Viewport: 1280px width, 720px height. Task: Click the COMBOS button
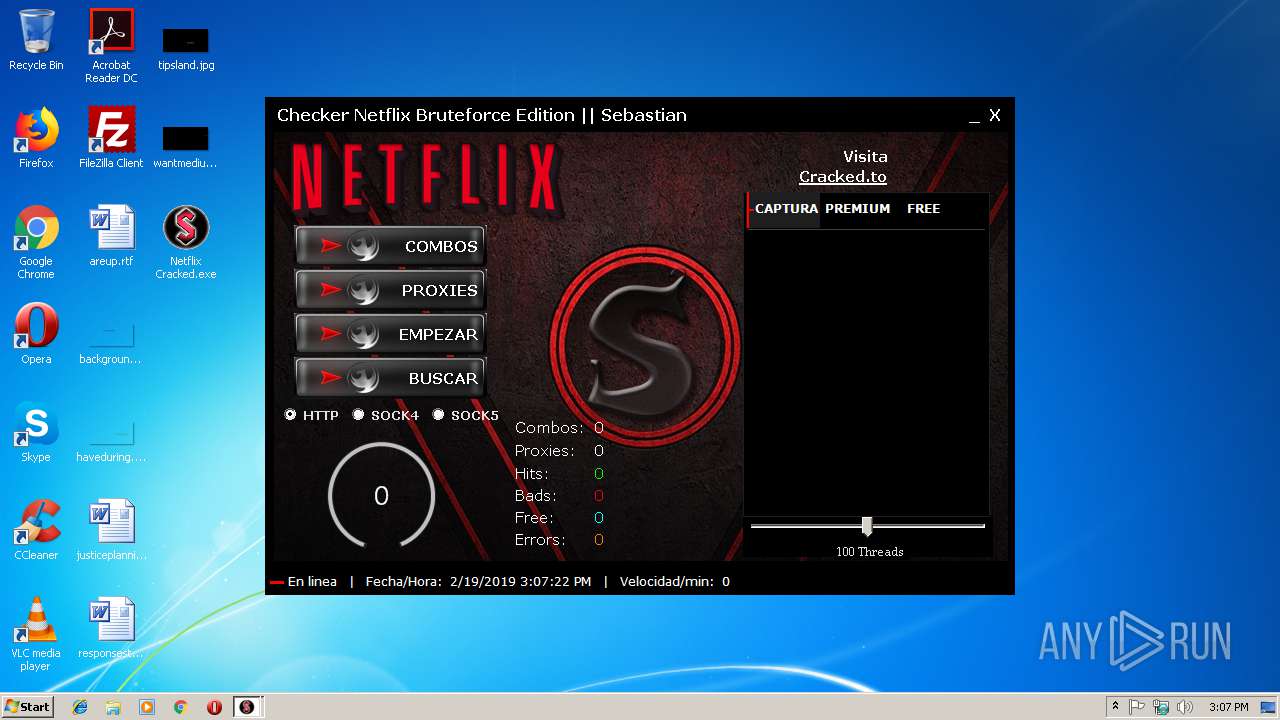pos(390,246)
